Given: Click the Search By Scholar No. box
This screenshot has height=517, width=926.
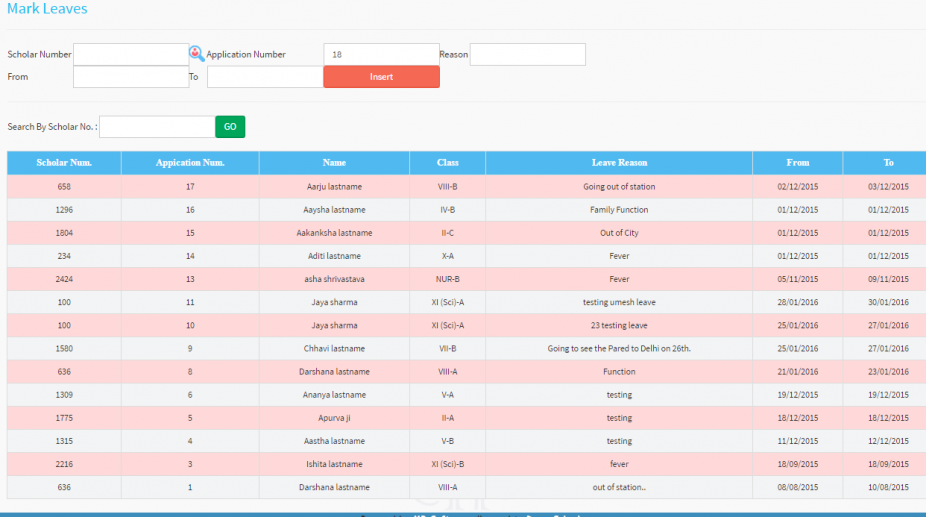Looking at the screenshot, I should (157, 127).
